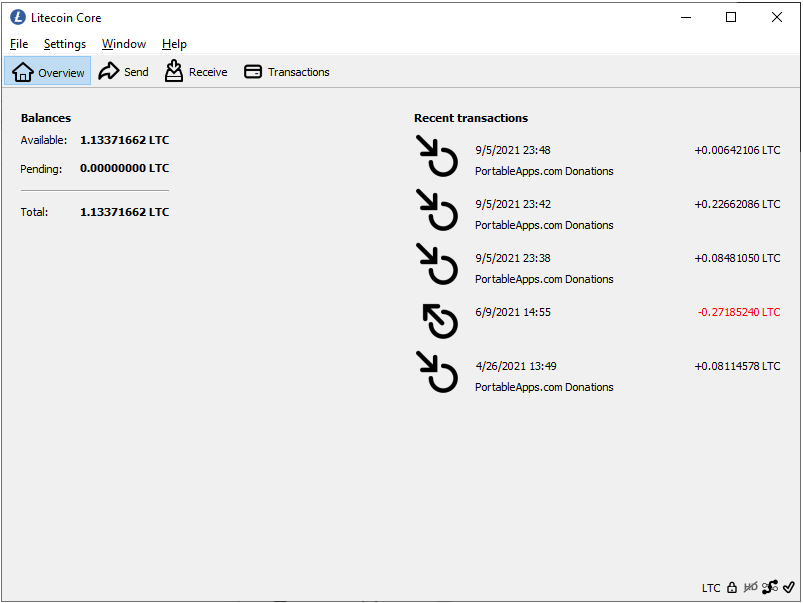Click the 9/5/2021 23:38 transaction date

pos(513,258)
